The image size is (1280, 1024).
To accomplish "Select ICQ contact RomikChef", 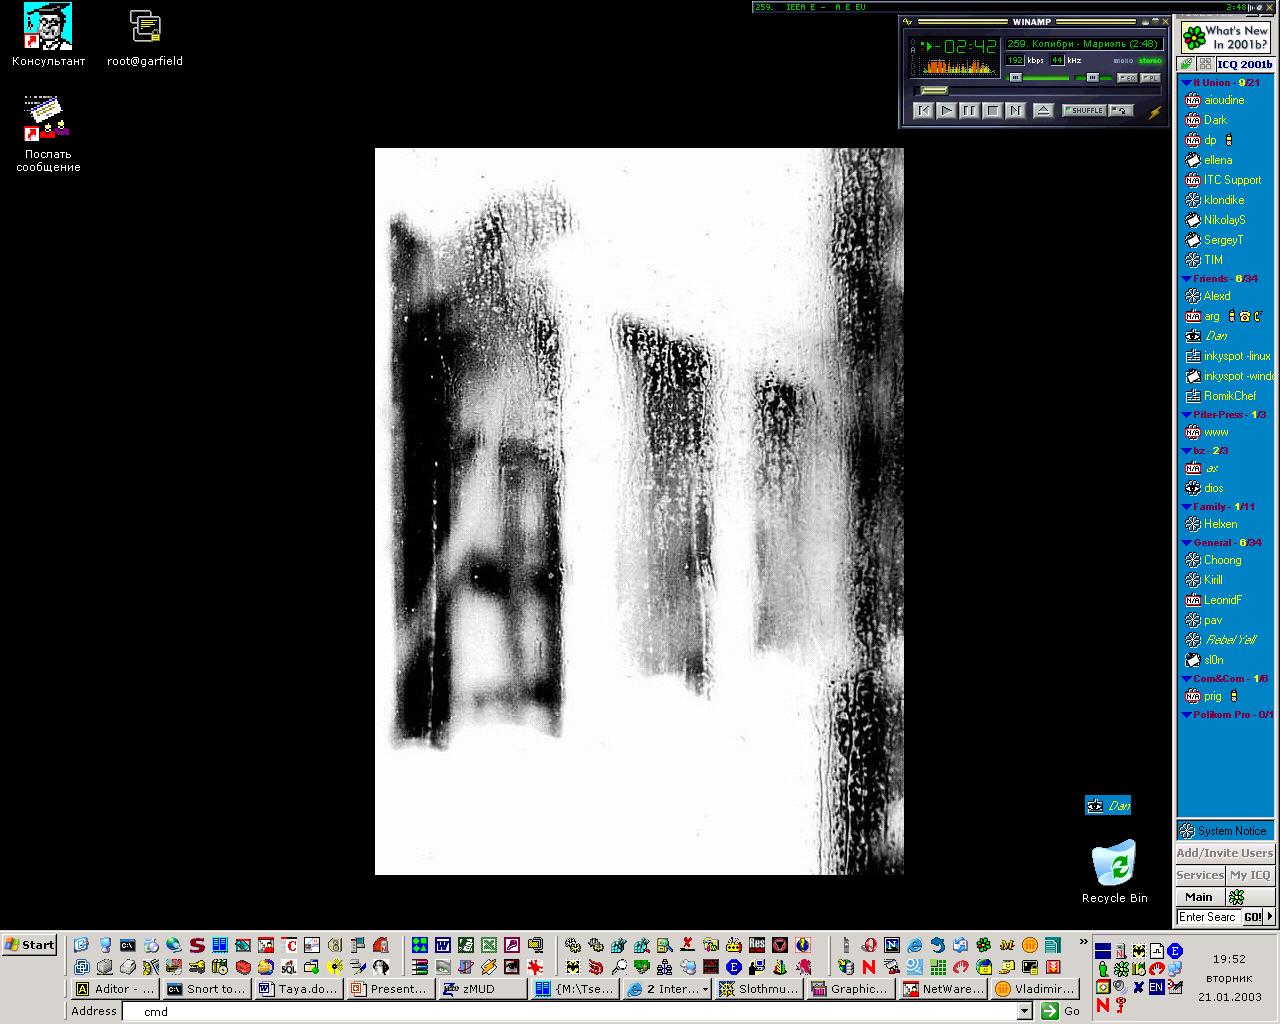I will pyautogui.click(x=1229, y=396).
